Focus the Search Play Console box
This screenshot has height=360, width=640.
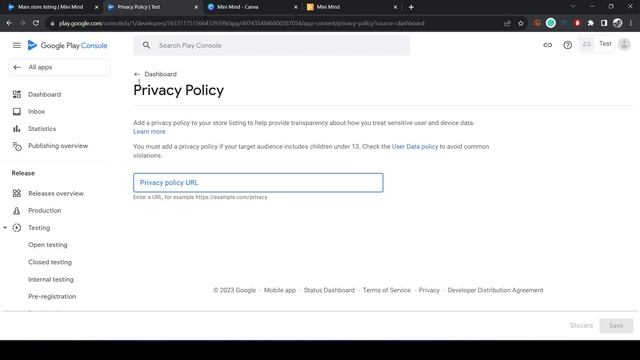click(271, 45)
